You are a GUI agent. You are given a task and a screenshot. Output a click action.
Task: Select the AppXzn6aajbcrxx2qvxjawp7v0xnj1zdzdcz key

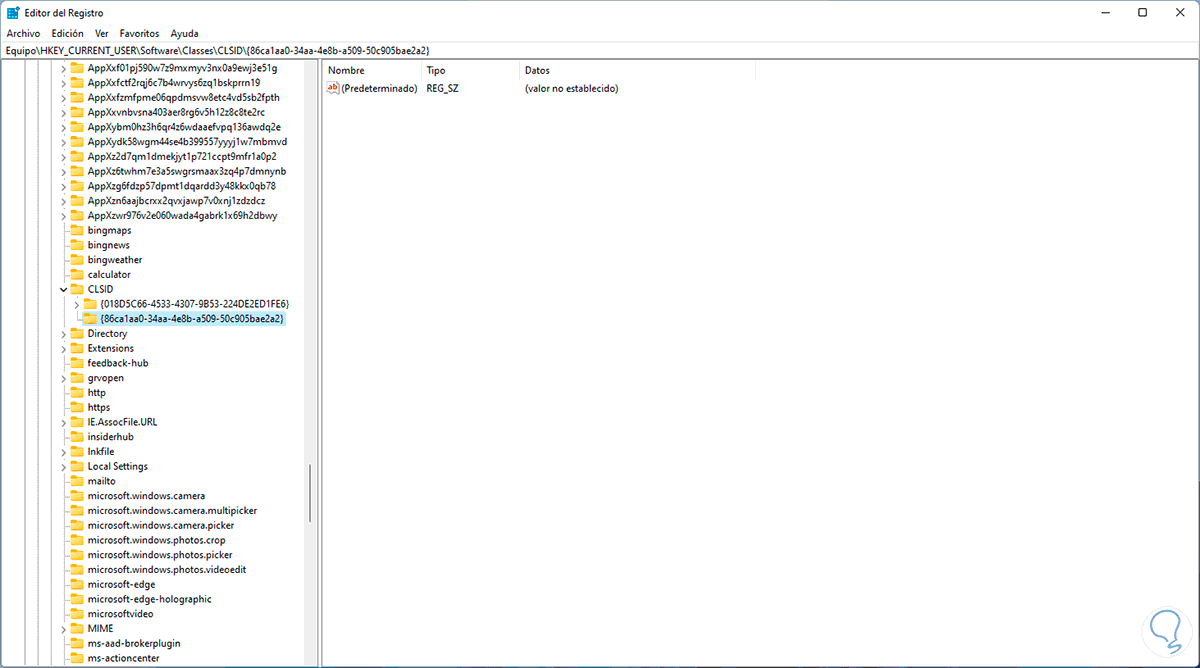point(176,201)
